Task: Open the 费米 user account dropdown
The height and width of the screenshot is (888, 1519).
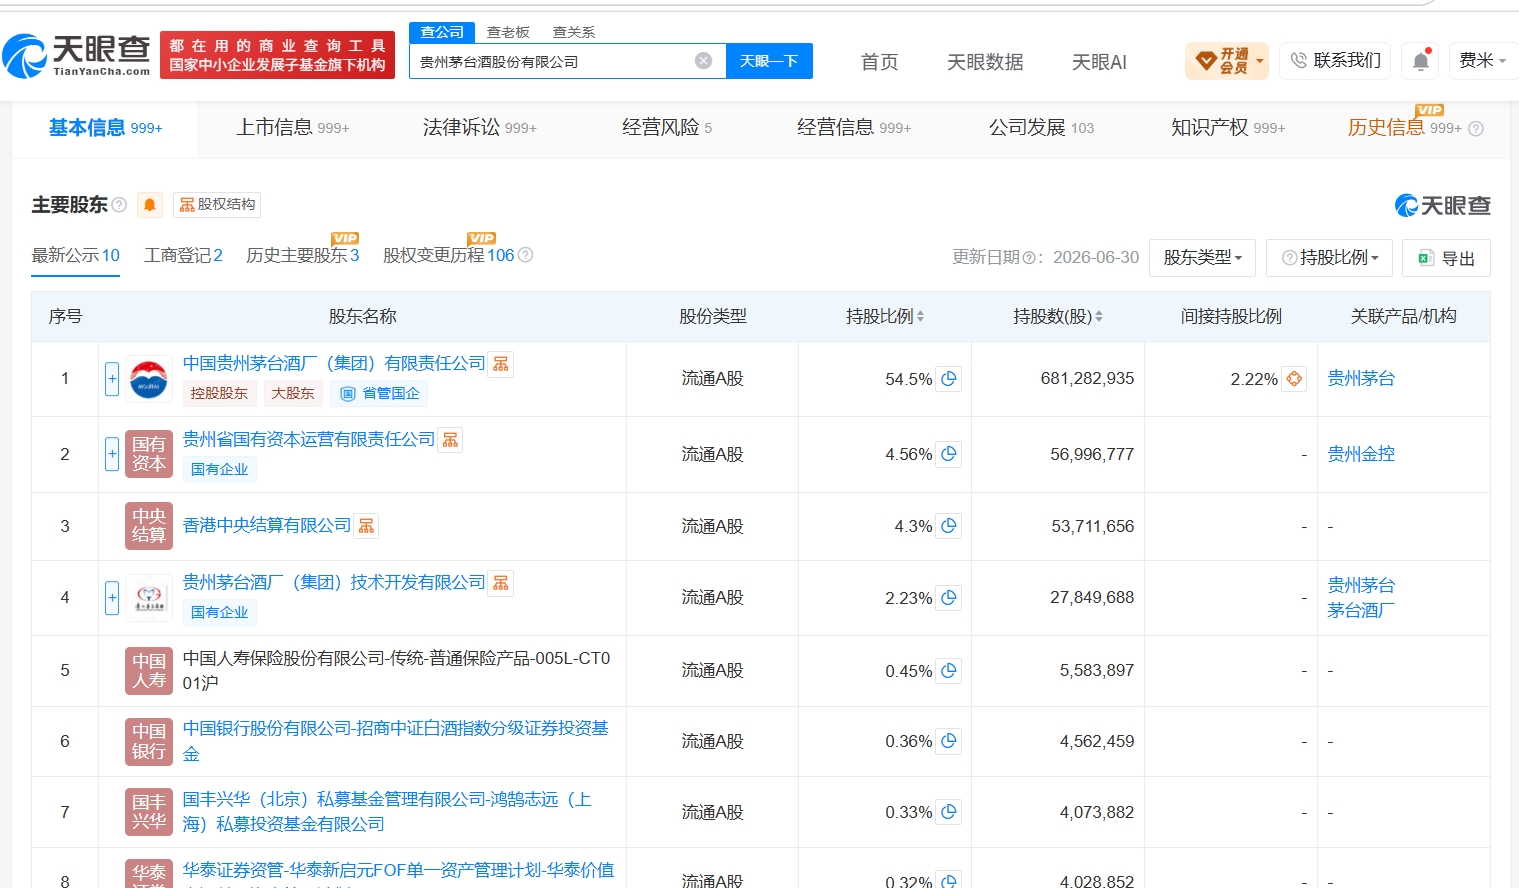Action: pyautogui.click(x=1483, y=61)
